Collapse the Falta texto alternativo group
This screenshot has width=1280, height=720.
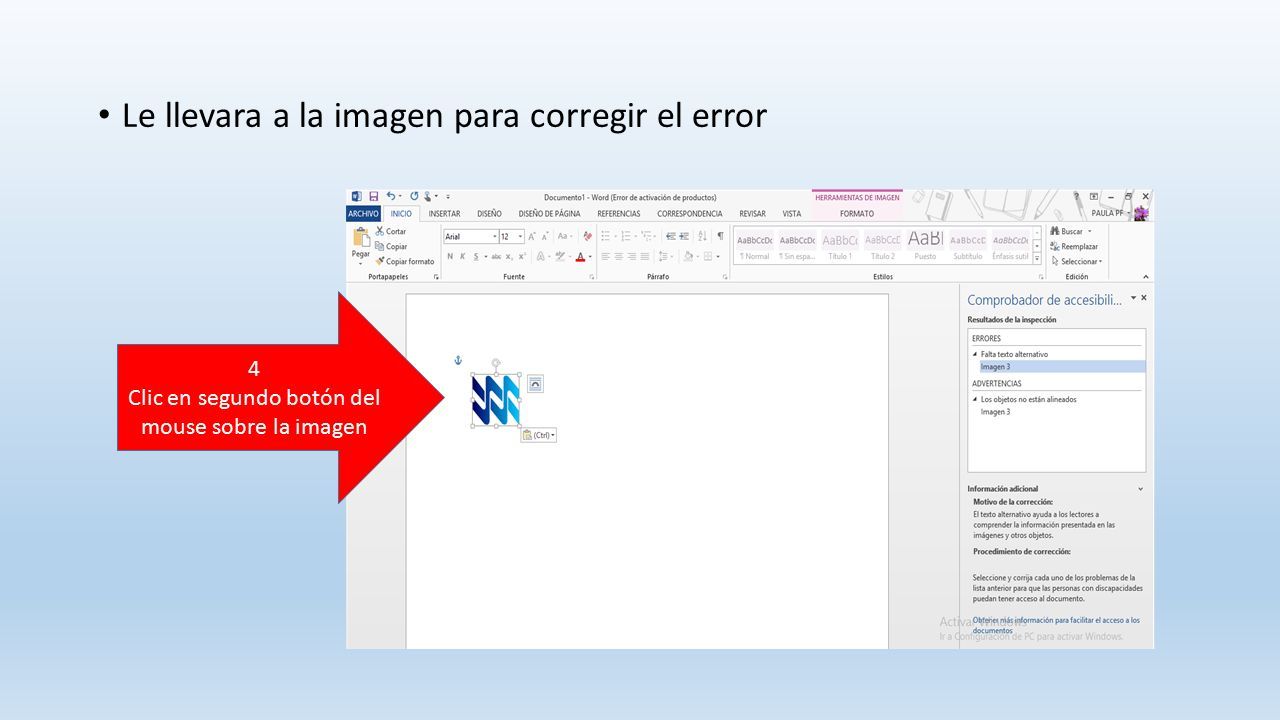(975, 354)
